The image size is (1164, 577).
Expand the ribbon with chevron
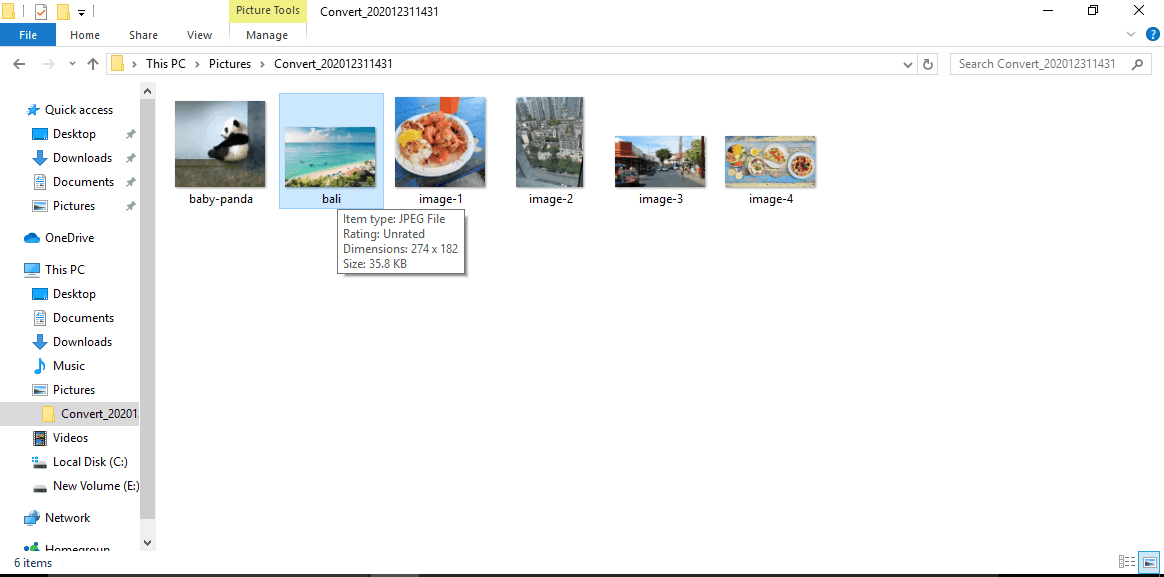tap(1131, 34)
